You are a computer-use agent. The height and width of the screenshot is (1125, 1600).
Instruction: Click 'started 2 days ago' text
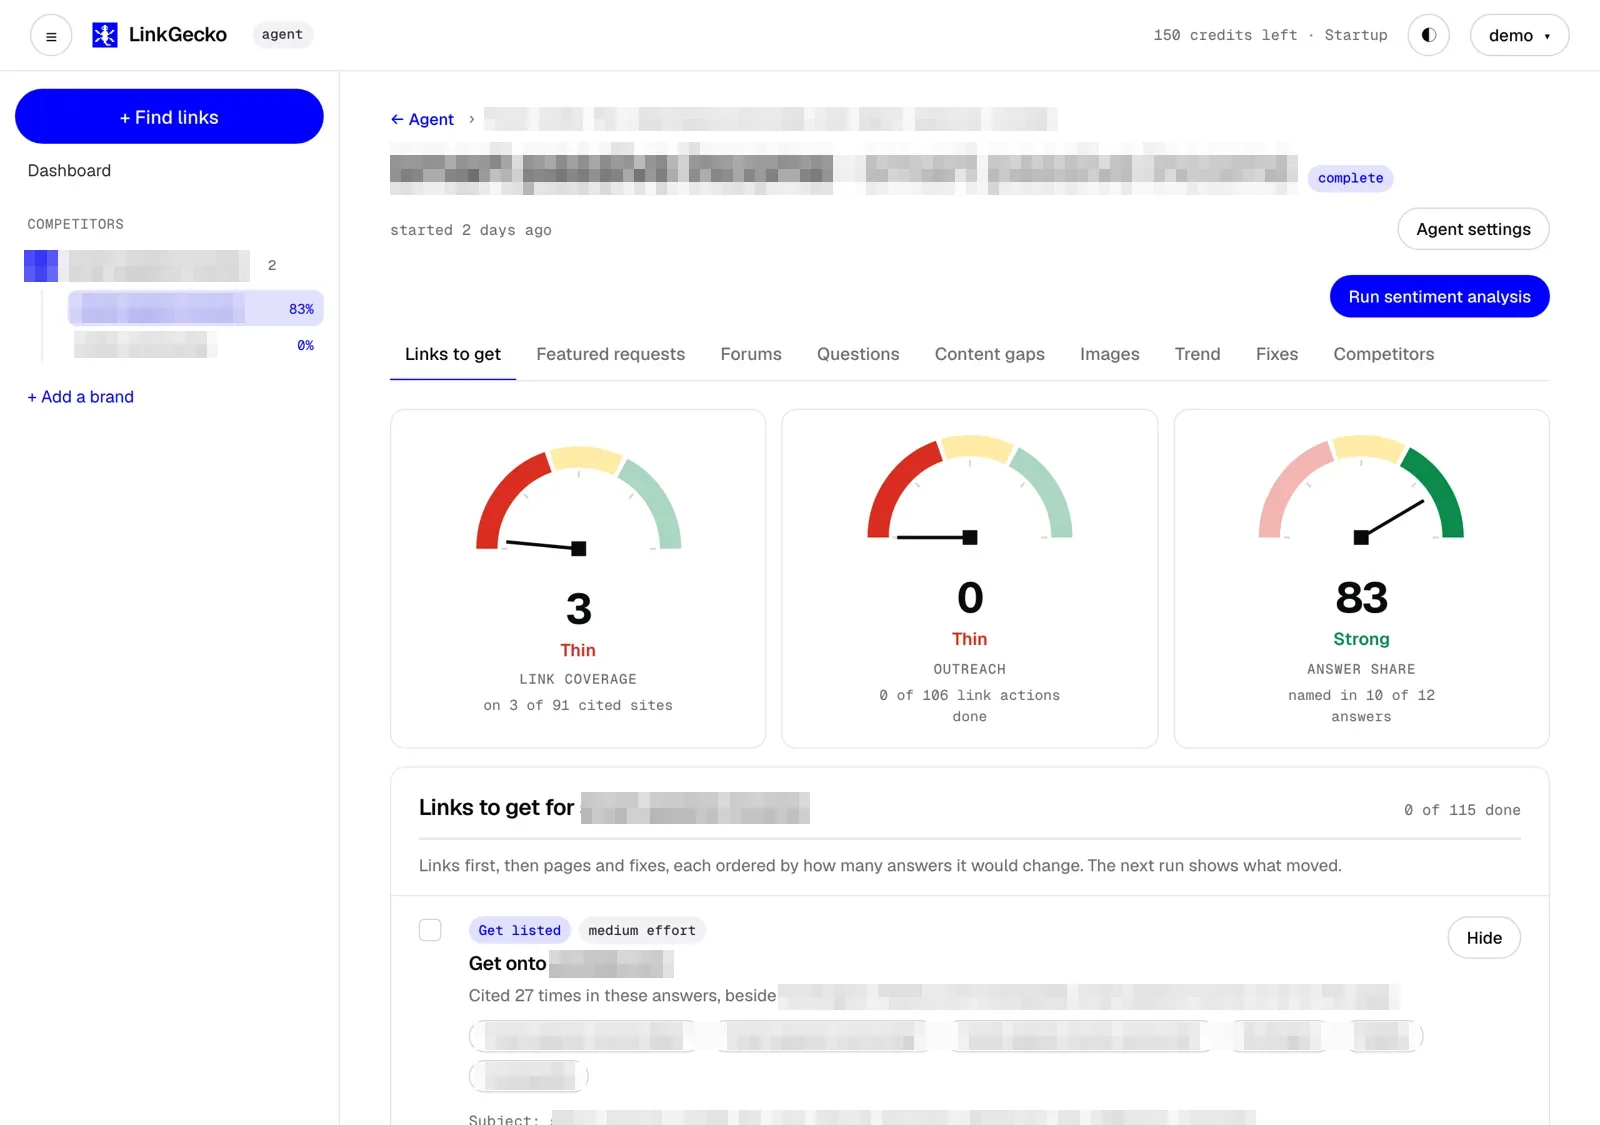(470, 230)
